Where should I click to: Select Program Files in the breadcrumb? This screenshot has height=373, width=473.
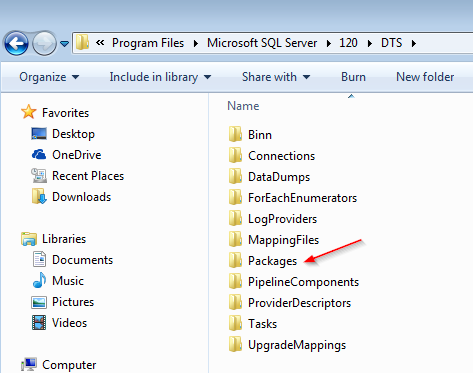(148, 43)
